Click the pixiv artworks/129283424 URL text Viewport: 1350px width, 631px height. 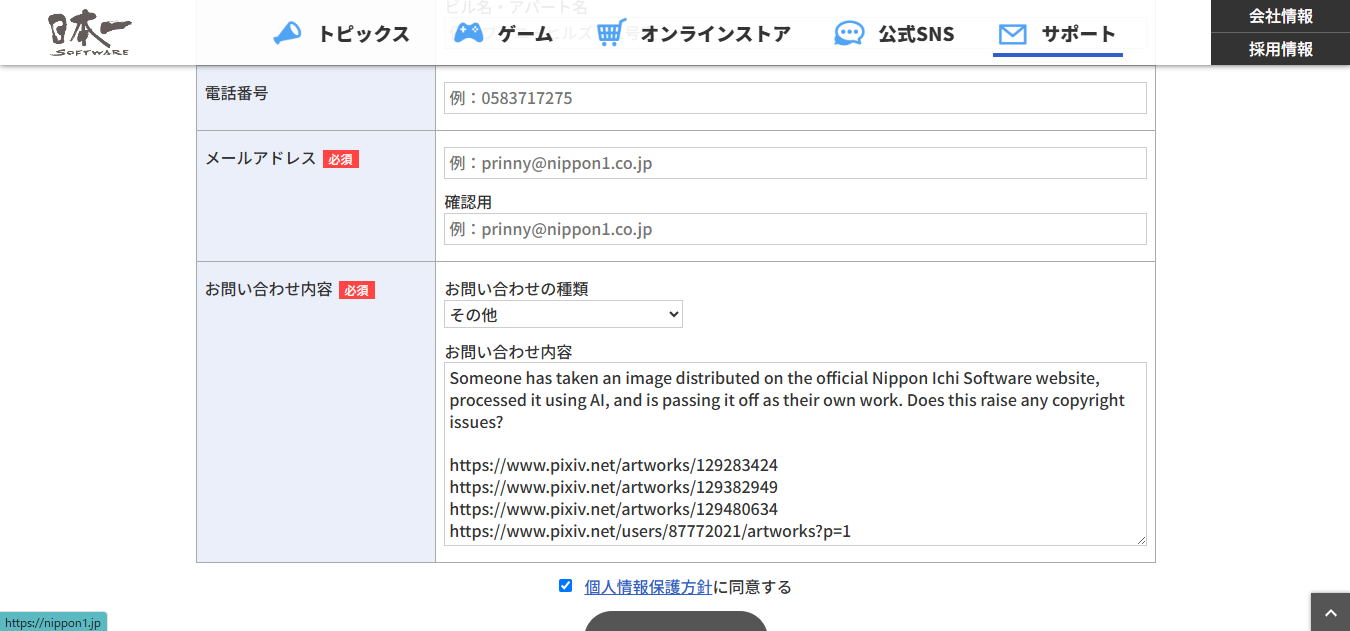point(613,465)
